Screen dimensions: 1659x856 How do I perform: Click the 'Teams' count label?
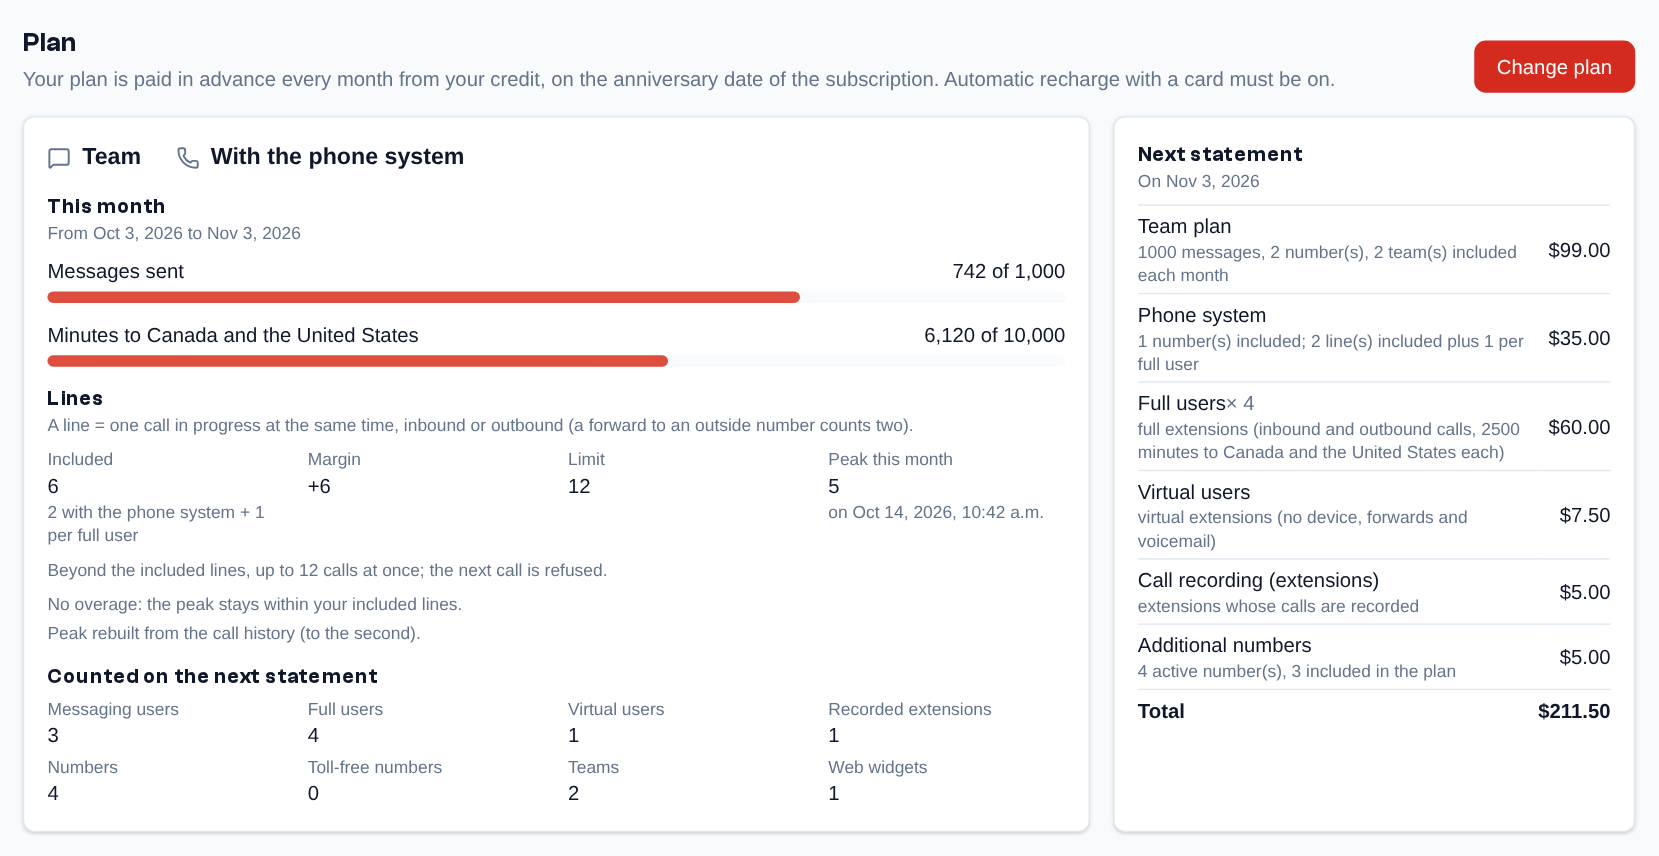593,767
